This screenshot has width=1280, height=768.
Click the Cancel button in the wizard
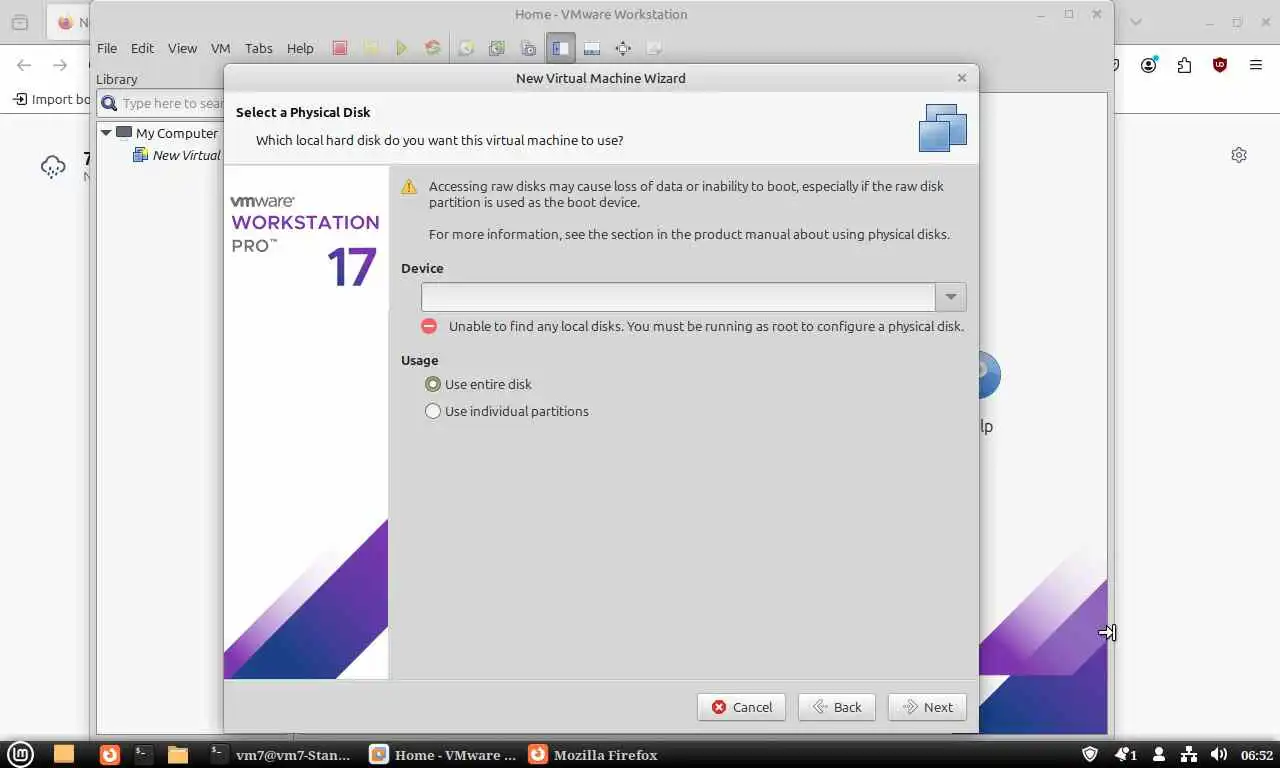pyautogui.click(x=741, y=707)
